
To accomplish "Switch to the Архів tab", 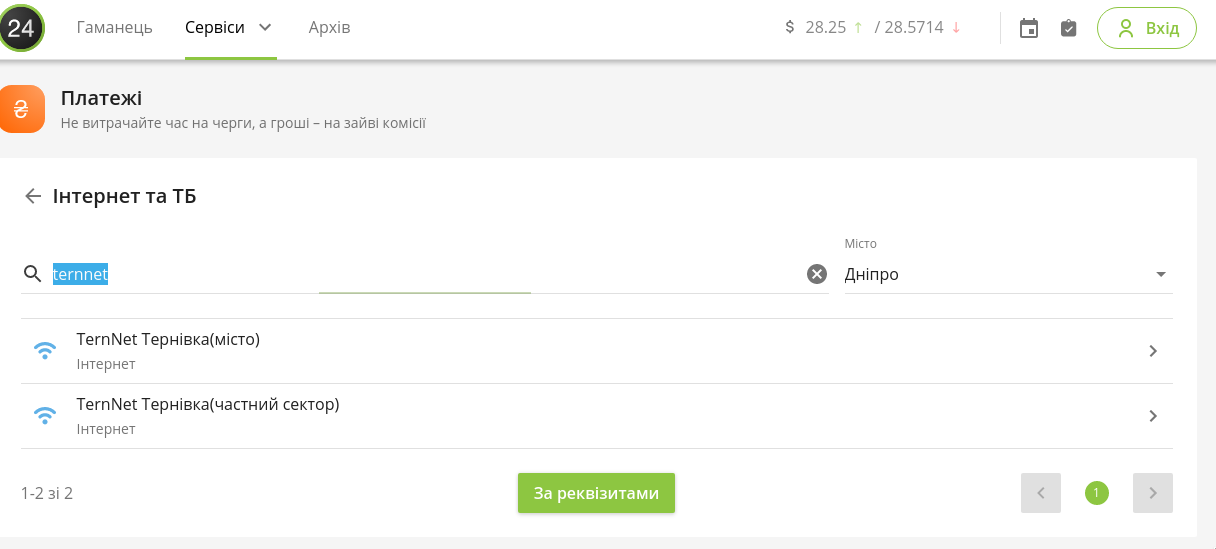I will [x=330, y=27].
